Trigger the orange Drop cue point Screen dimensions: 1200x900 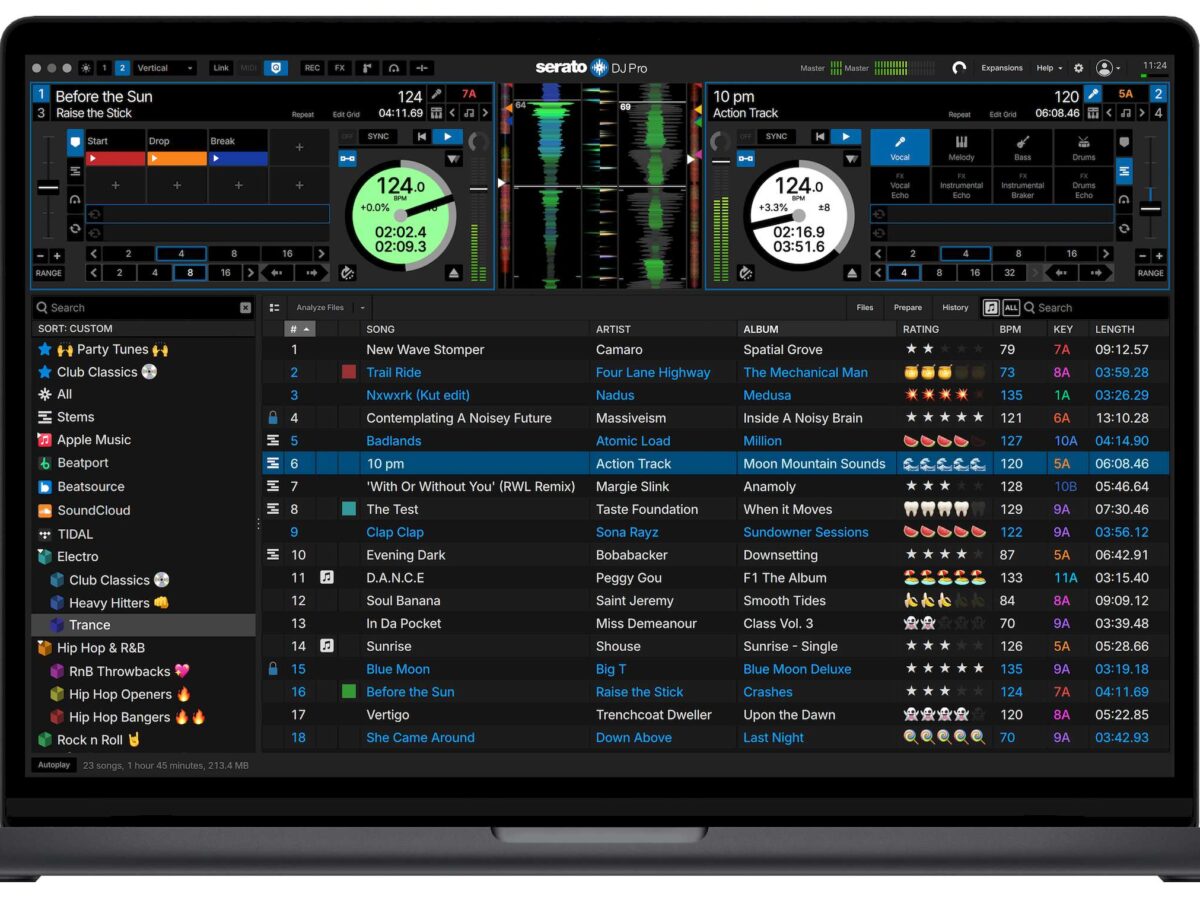[177, 158]
